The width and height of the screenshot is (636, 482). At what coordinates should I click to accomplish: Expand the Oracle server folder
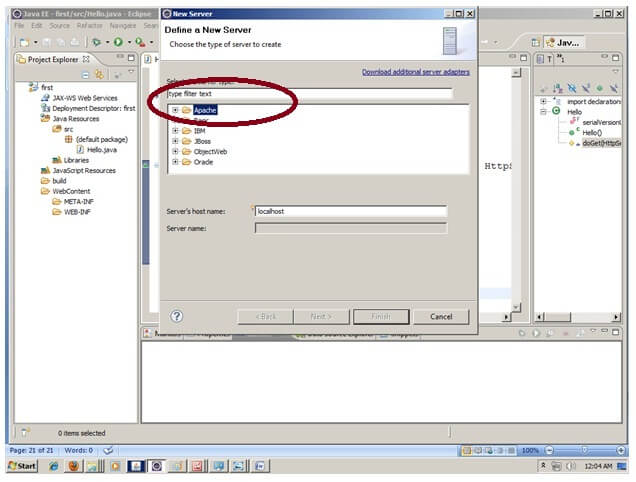click(x=175, y=162)
